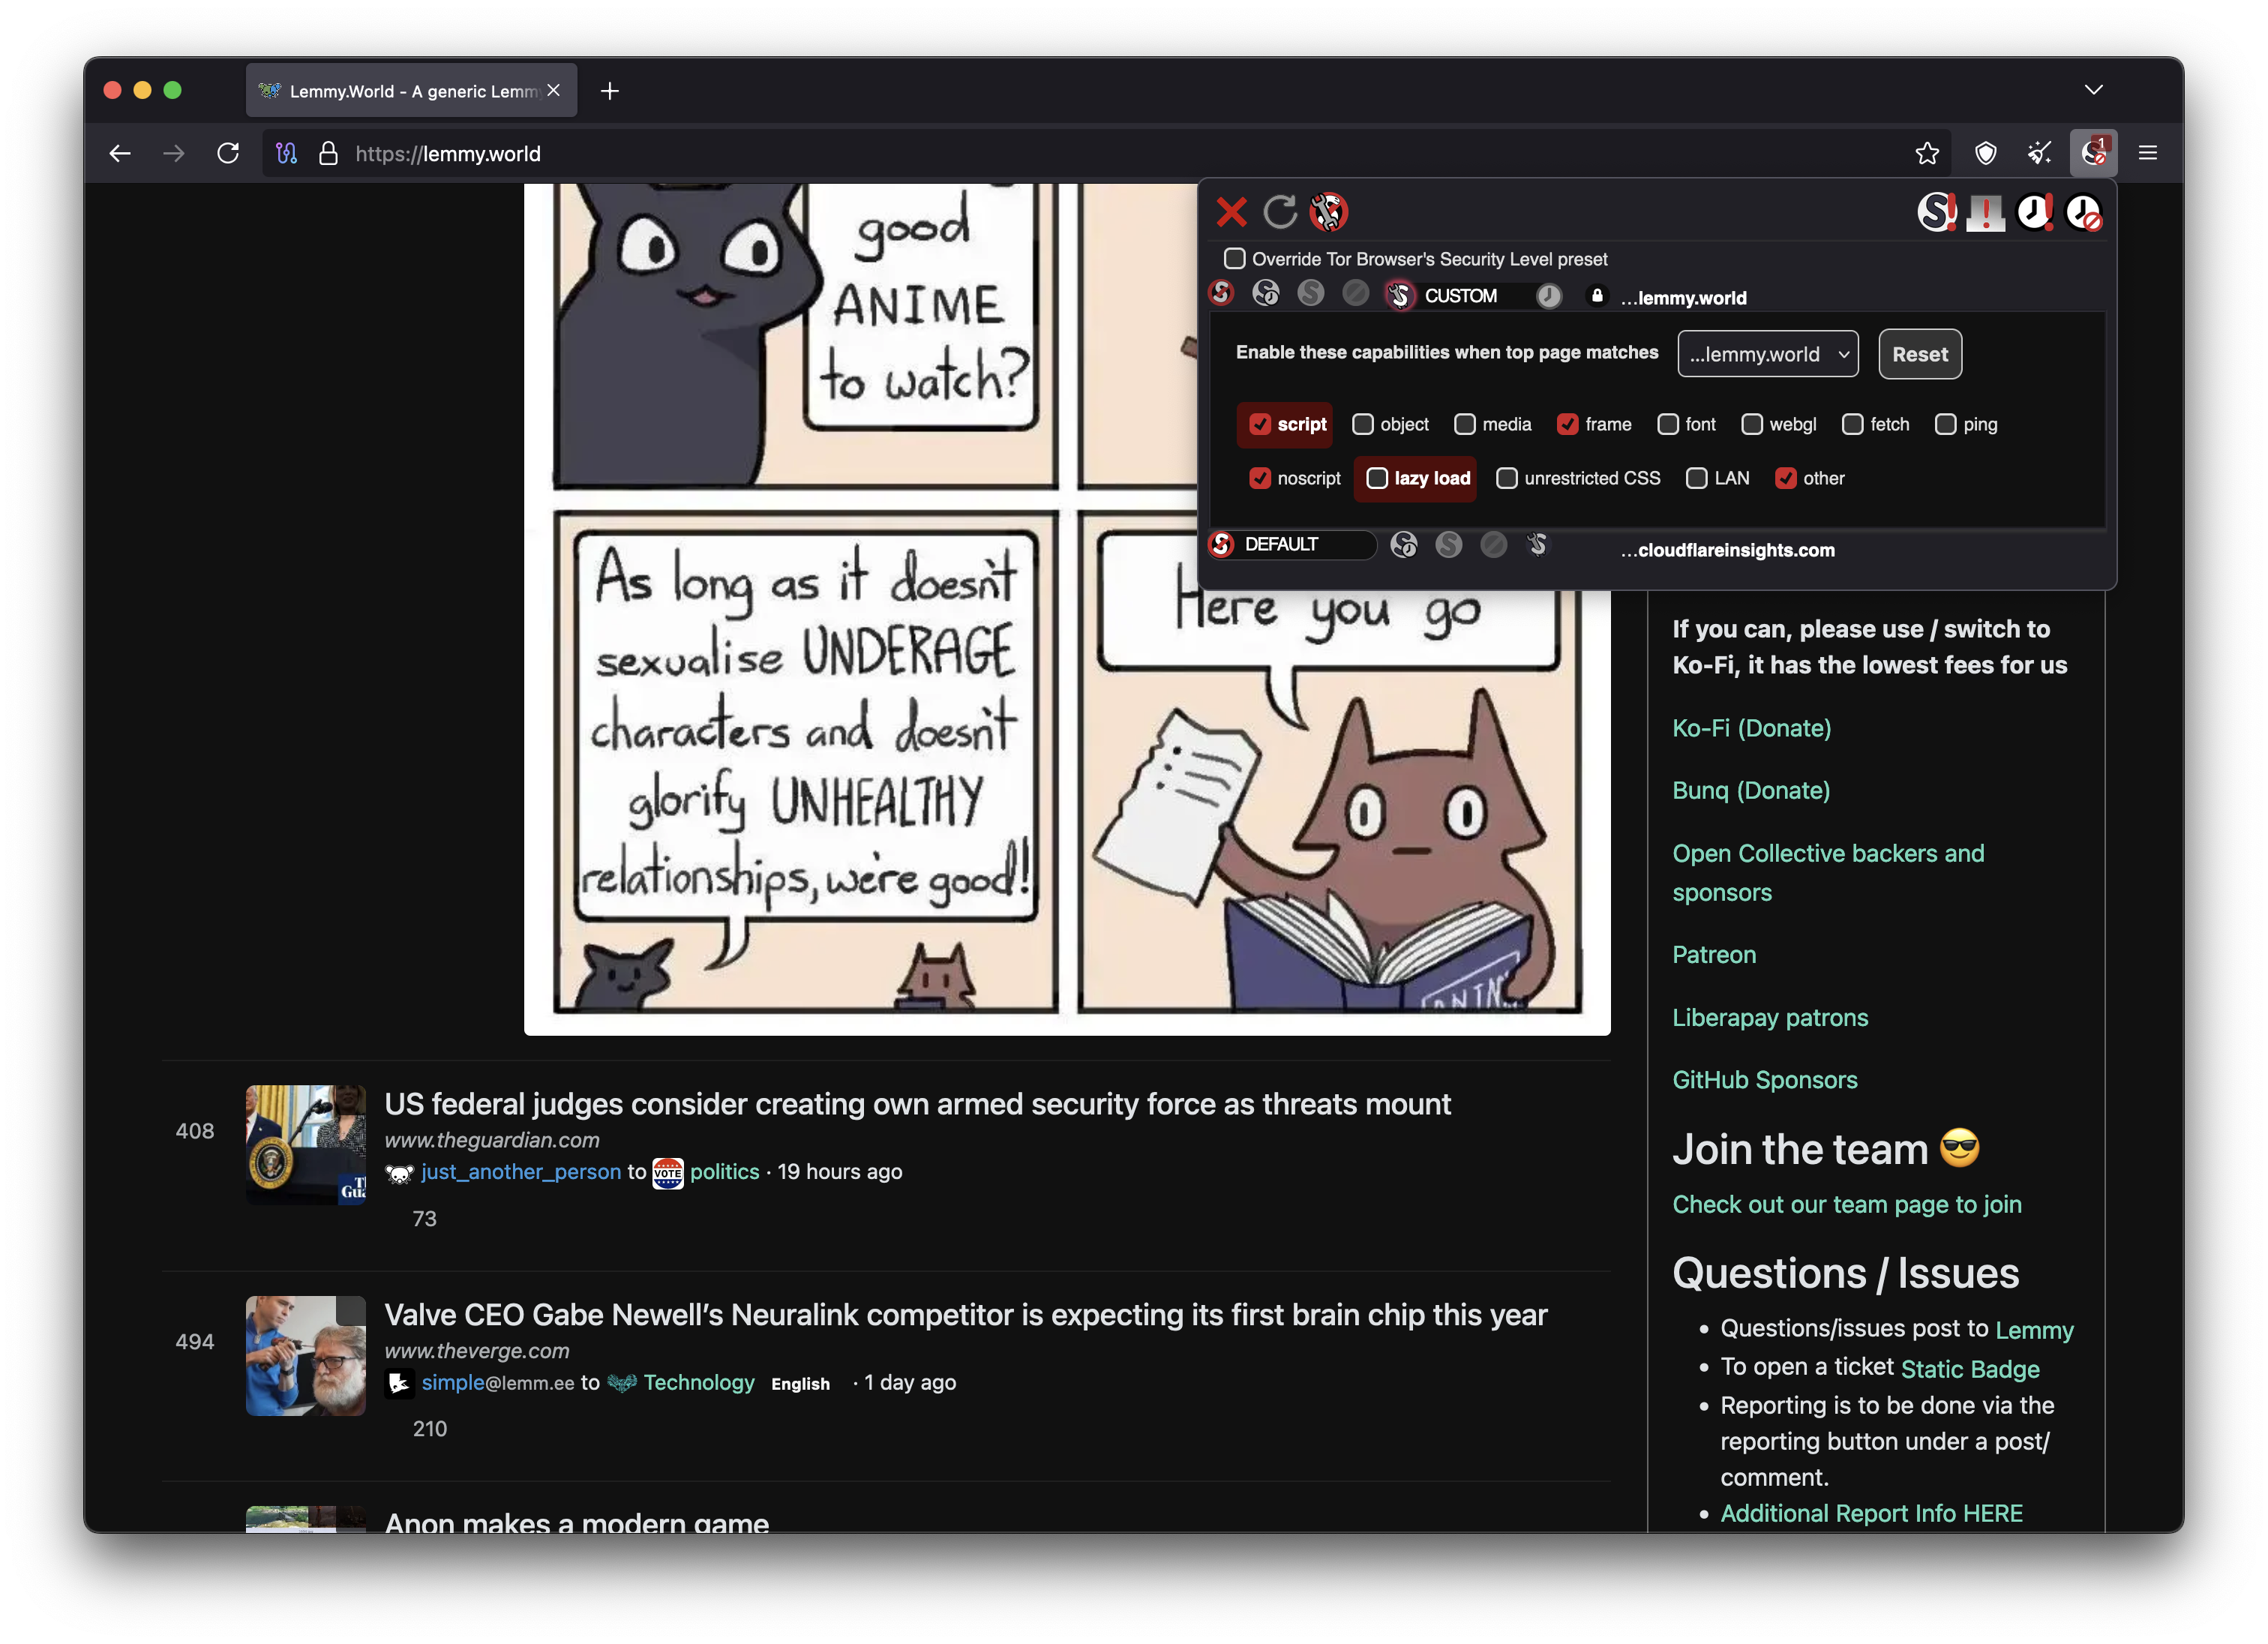Enable the font capability
The width and height of the screenshot is (2268, 1644).
1668,424
